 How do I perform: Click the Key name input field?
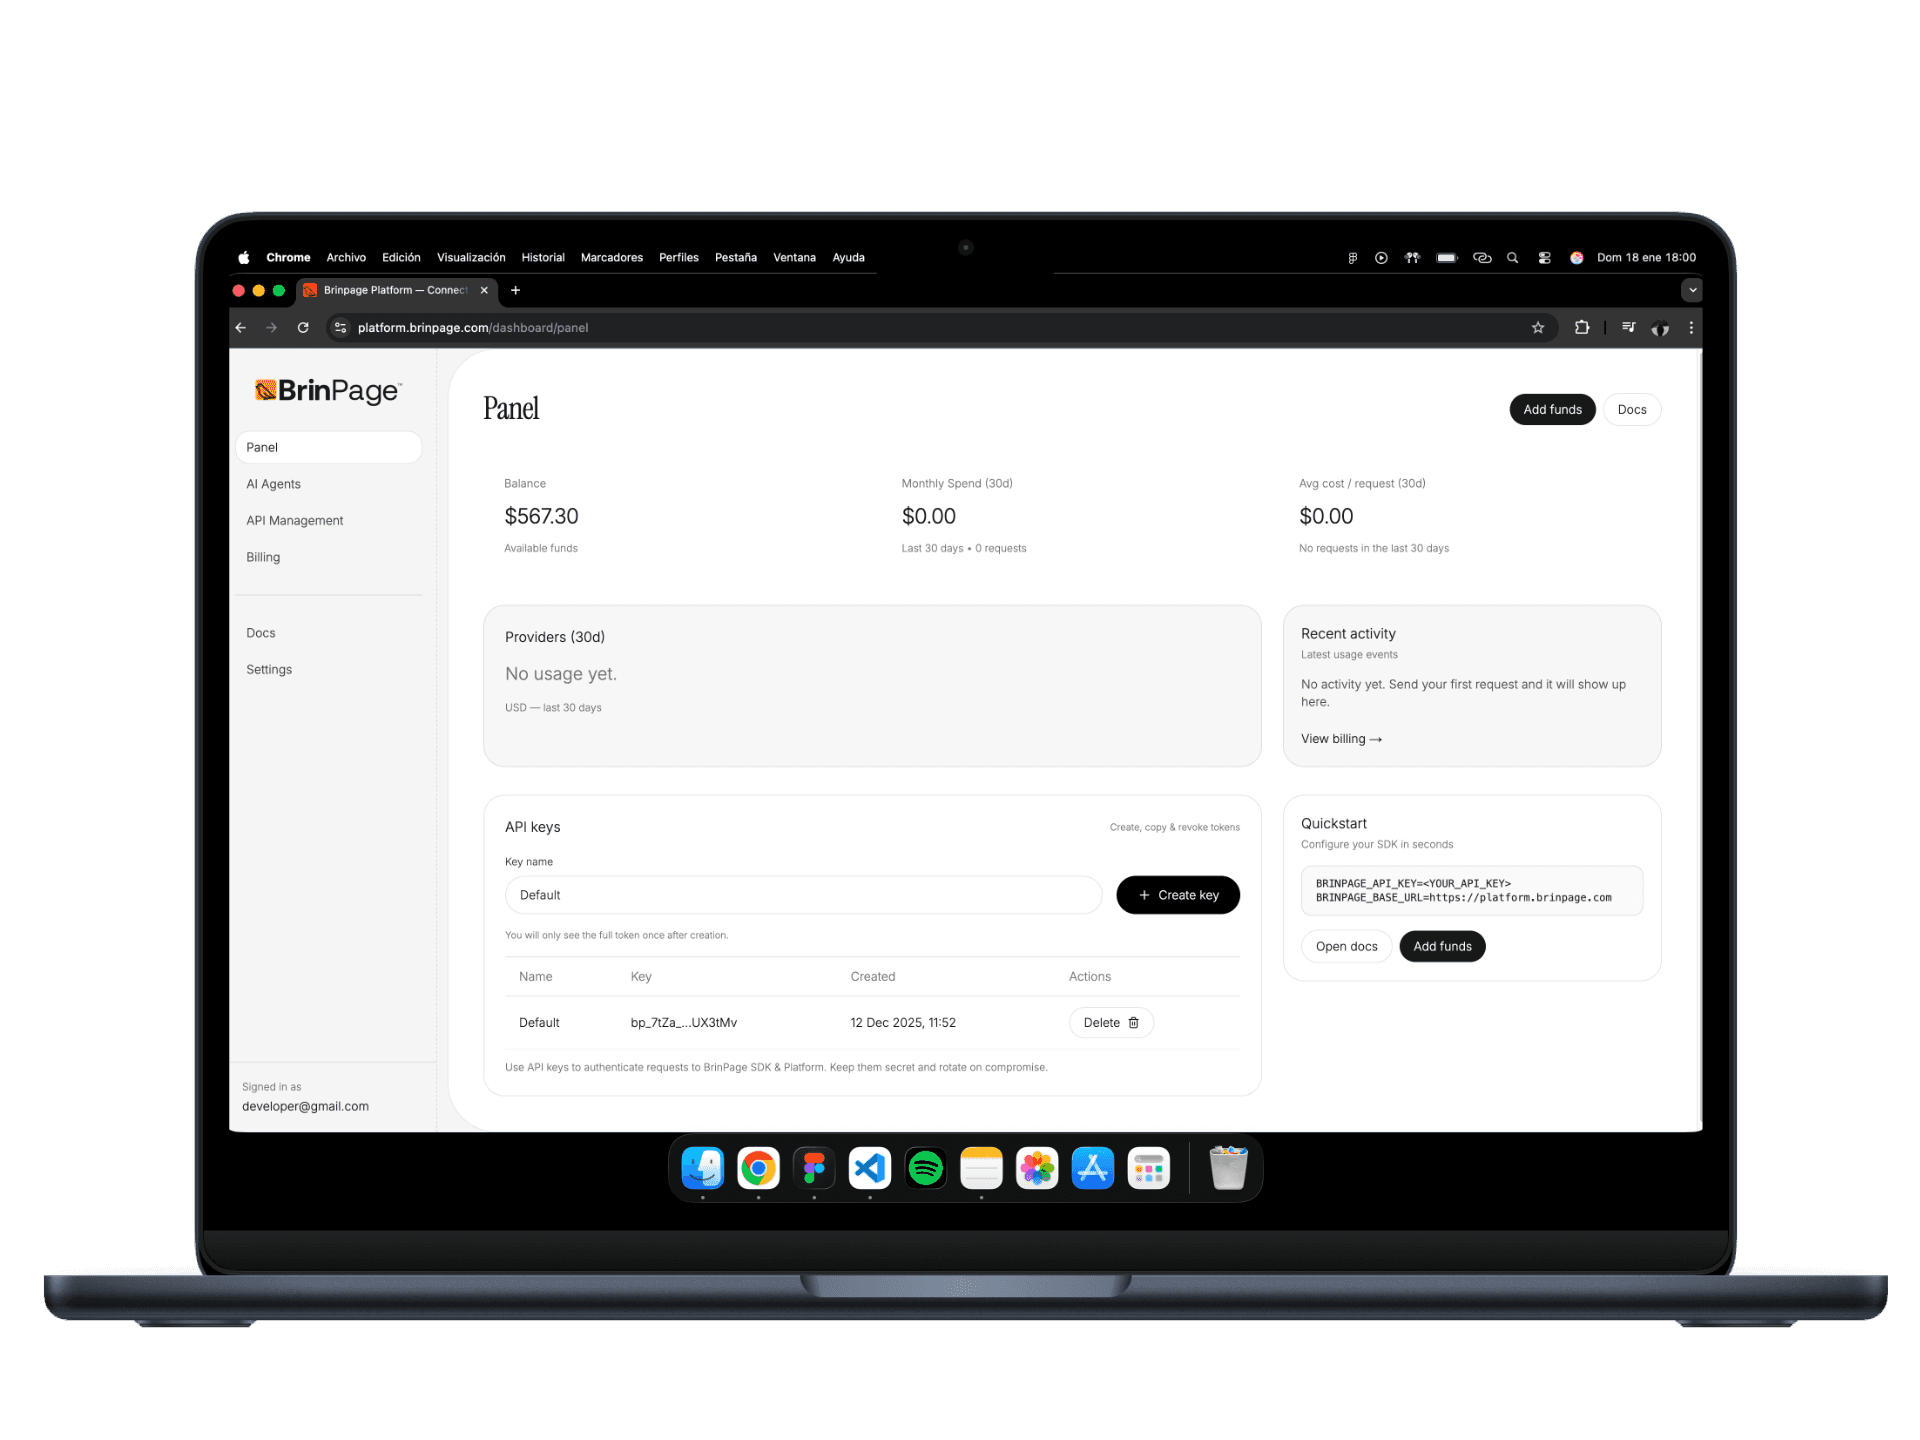pos(802,895)
